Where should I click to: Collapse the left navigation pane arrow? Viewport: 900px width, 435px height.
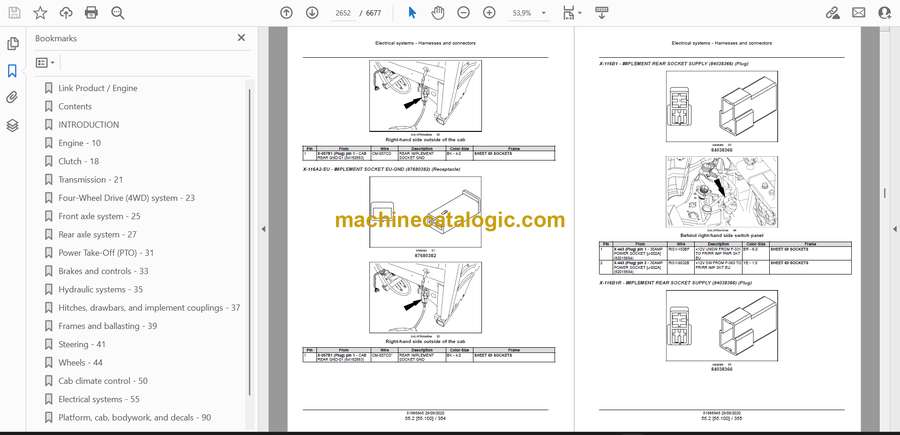tap(263, 229)
